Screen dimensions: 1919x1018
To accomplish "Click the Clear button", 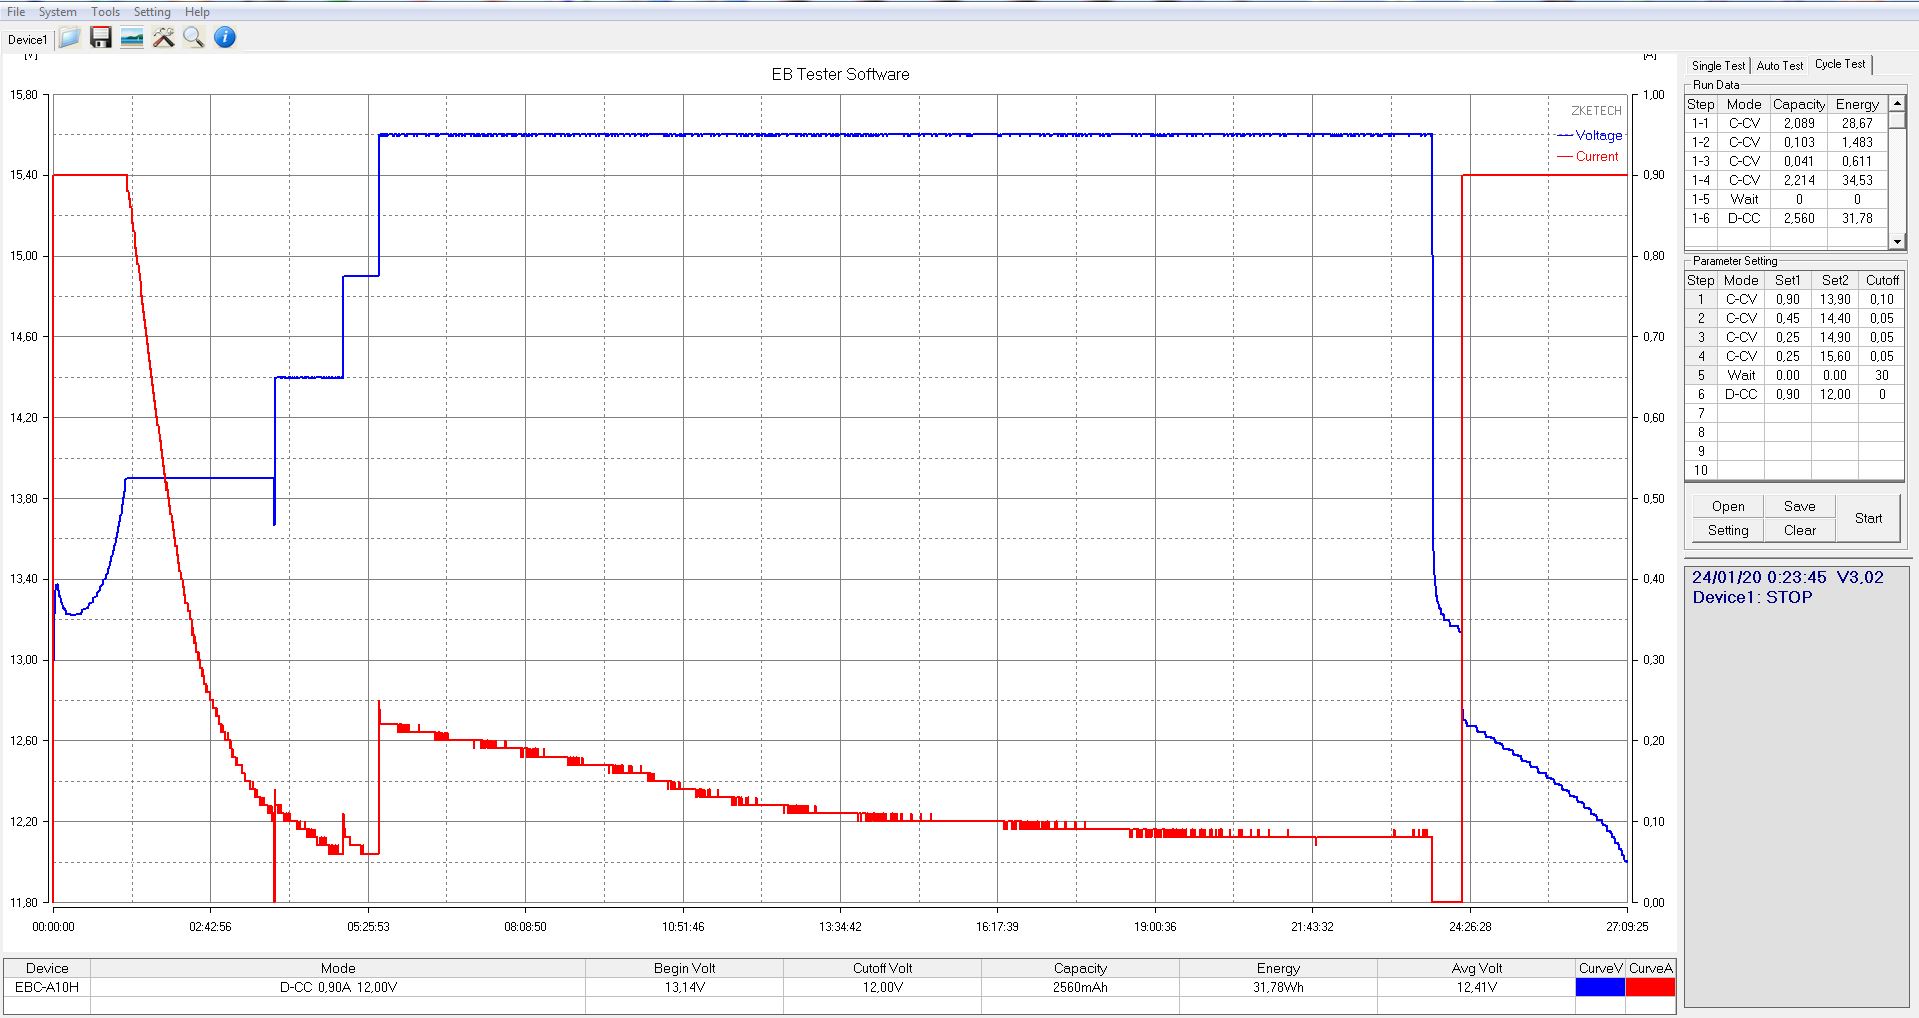I will coord(1799,530).
